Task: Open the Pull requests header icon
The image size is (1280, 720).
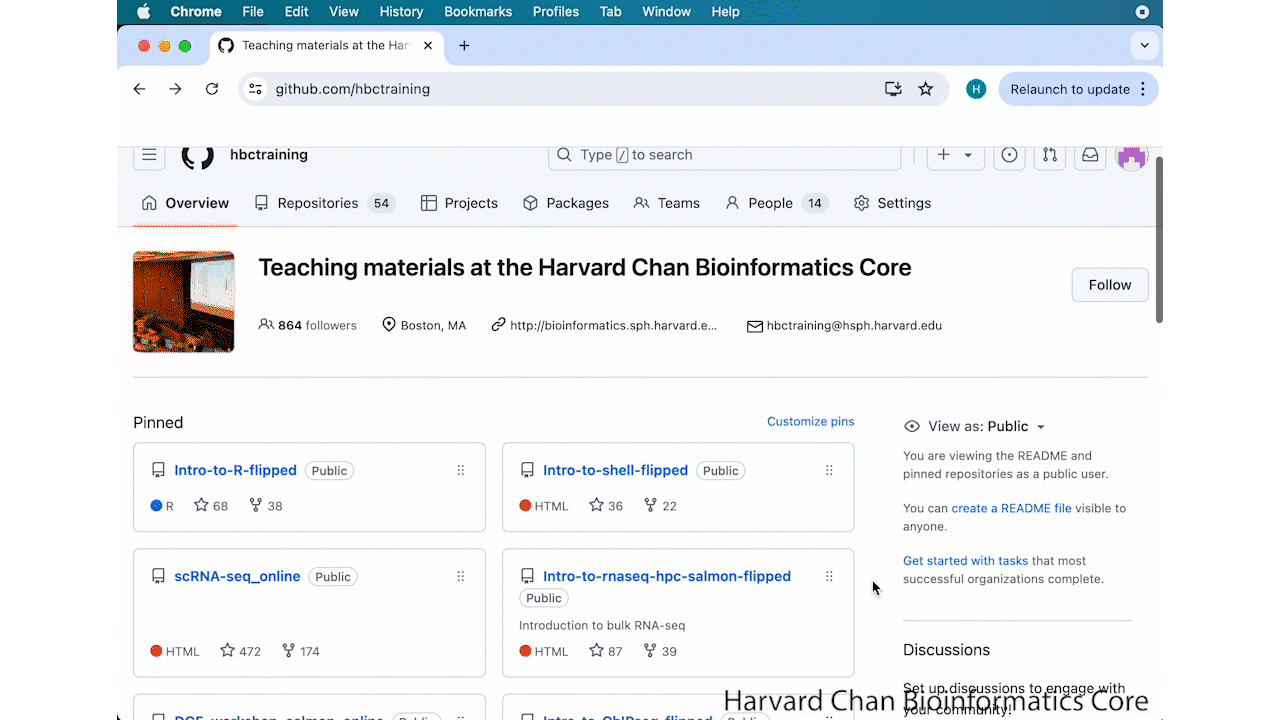Action: coord(1049,155)
